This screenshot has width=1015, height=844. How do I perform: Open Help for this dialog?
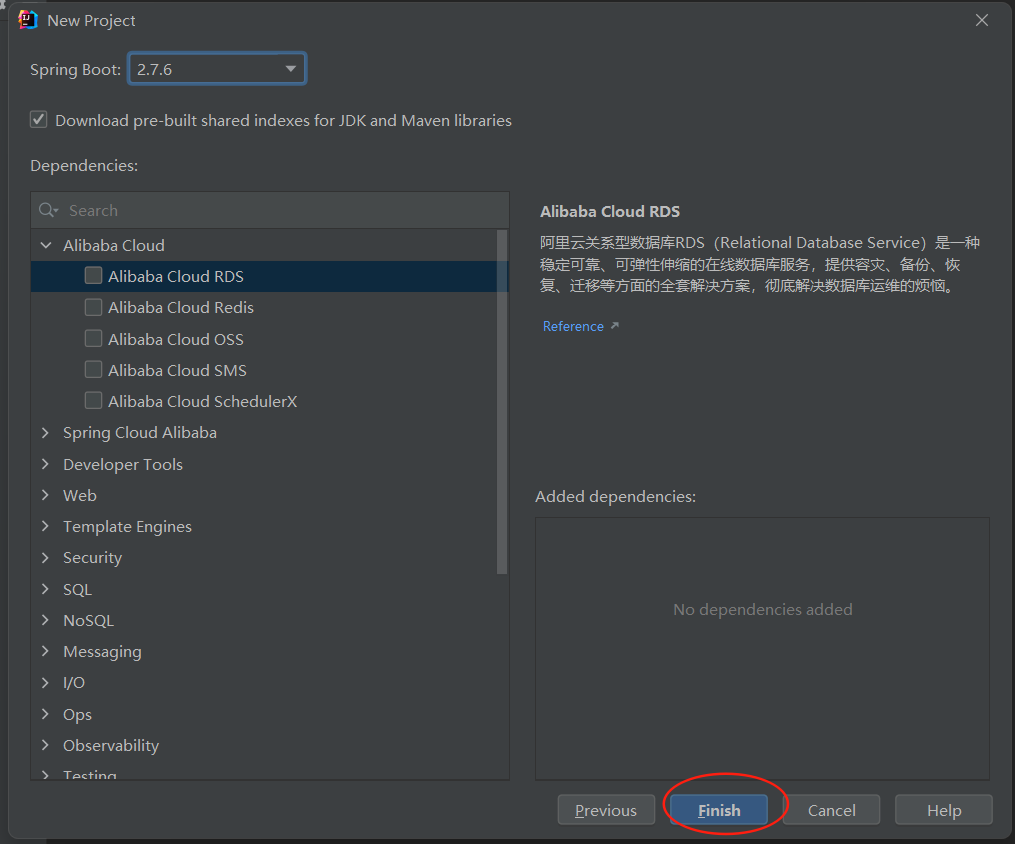944,810
